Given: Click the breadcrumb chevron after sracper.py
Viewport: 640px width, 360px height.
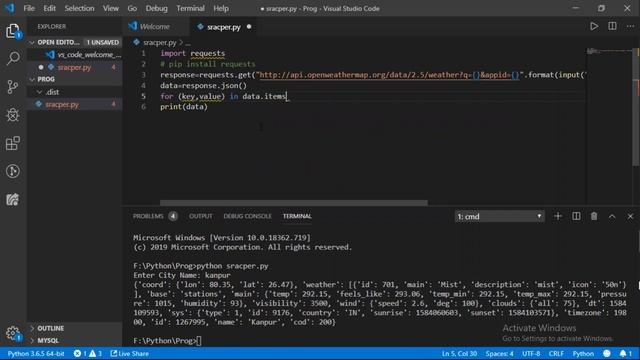Looking at the screenshot, I should [181, 42].
